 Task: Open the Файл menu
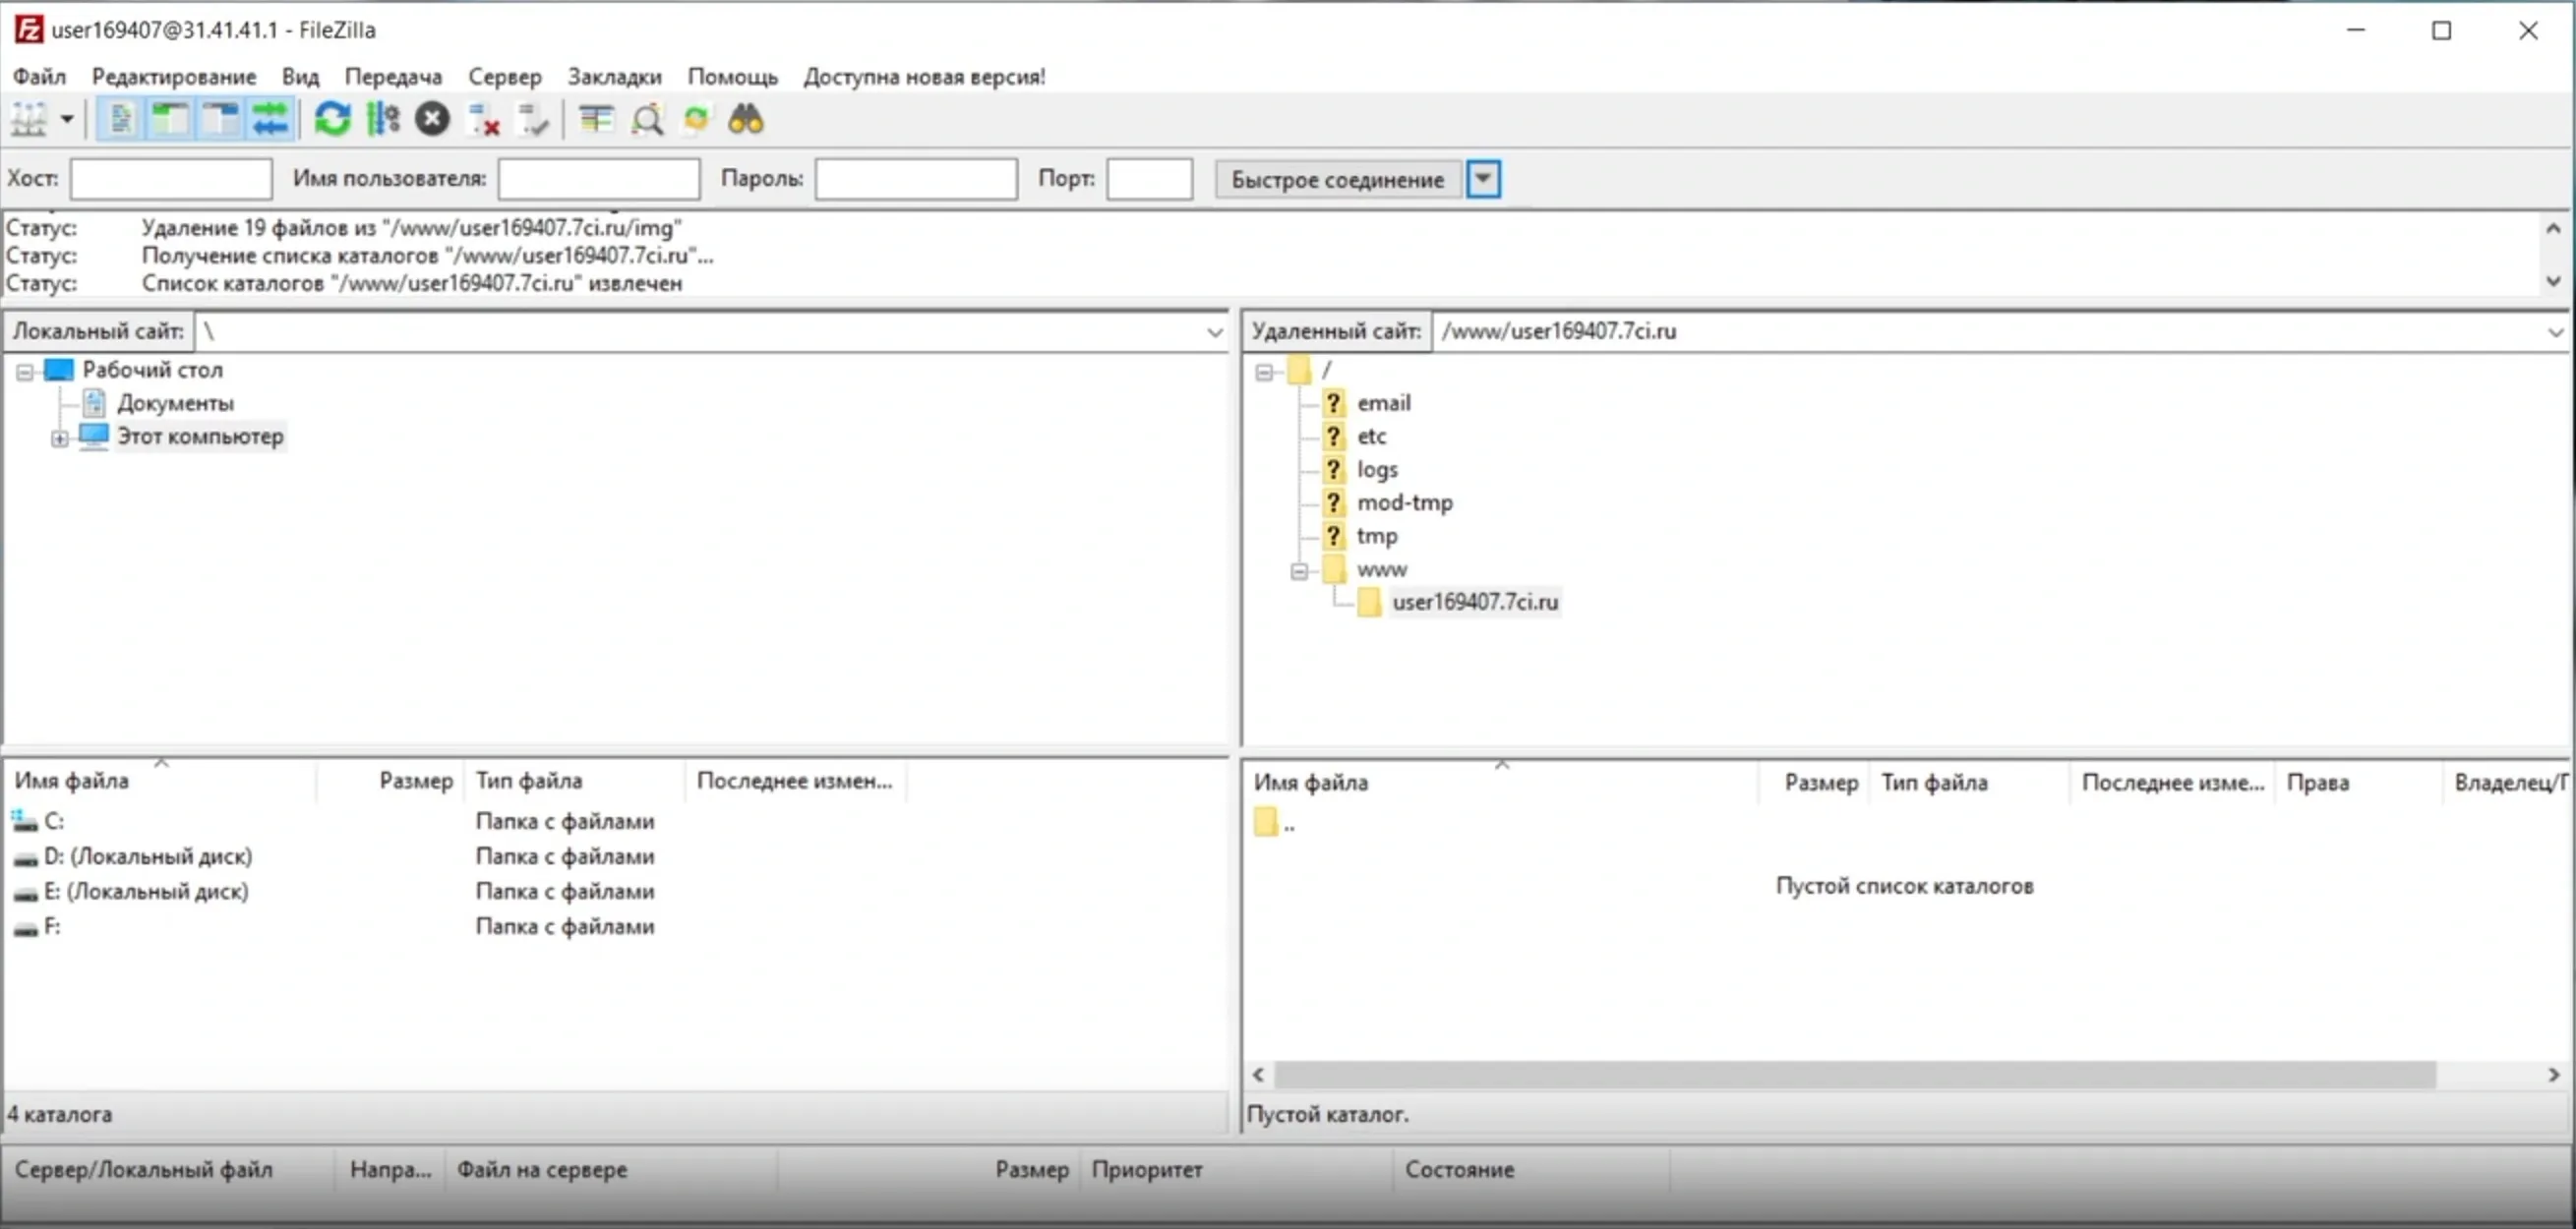click(39, 77)
